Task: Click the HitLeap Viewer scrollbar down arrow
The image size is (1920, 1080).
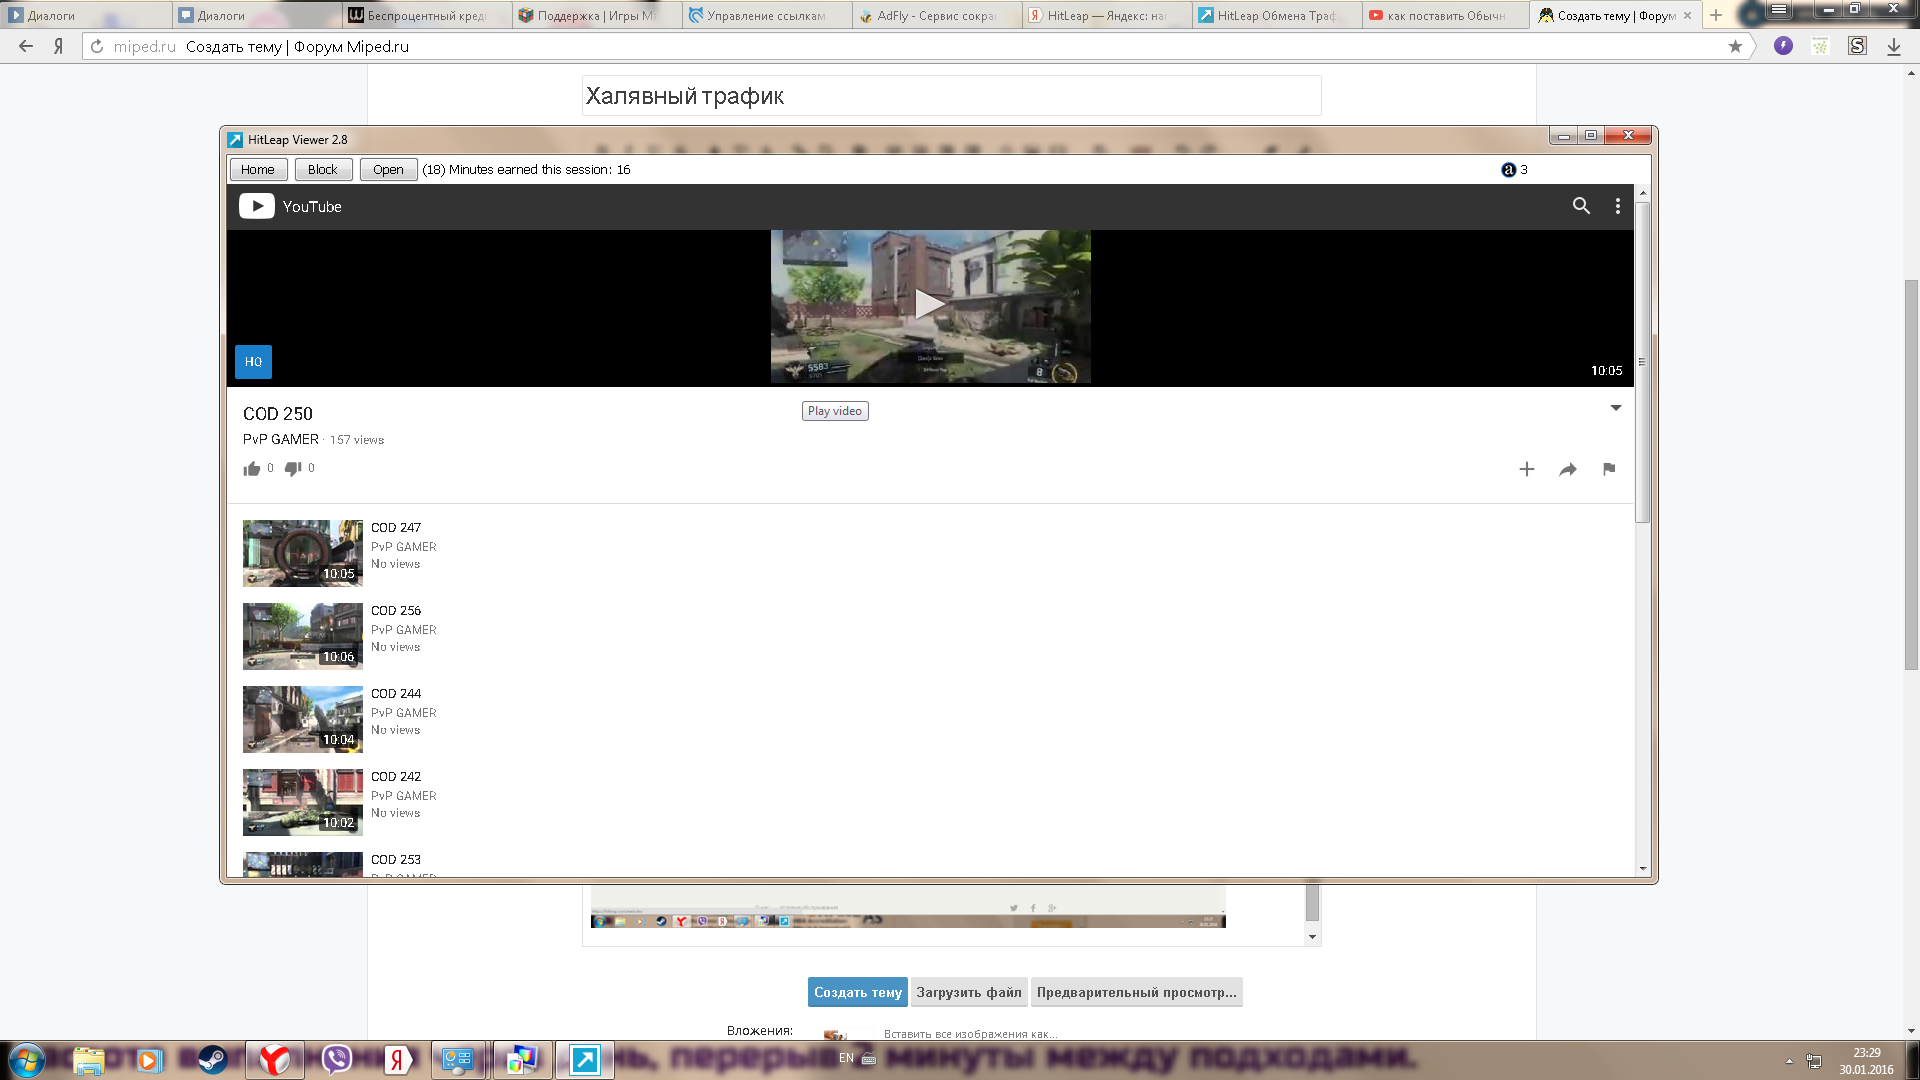Action: (1642, 869)
